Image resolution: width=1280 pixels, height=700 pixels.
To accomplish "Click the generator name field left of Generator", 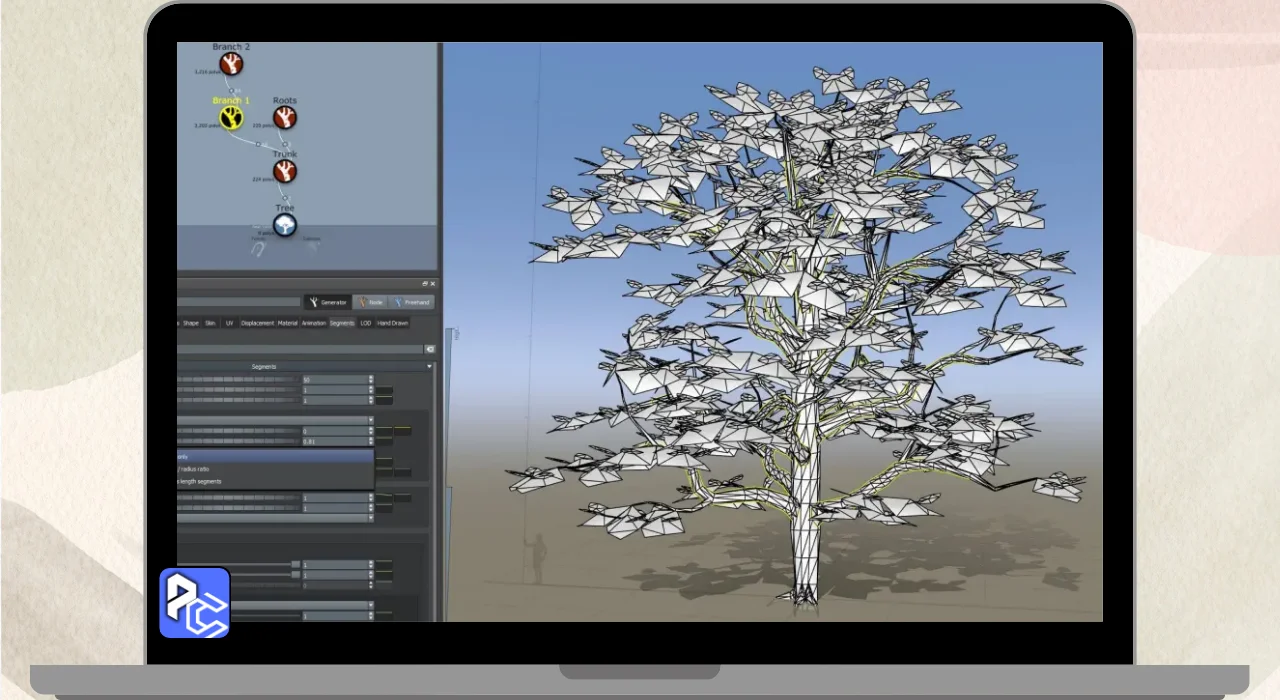I will (238, 302).
